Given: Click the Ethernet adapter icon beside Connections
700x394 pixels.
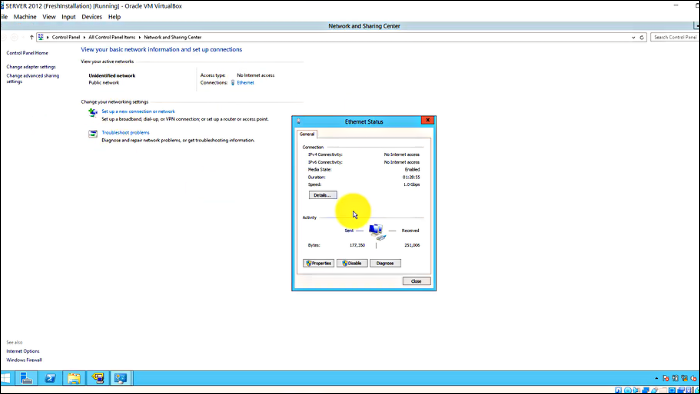Looking at the screenshot, I should tap(233, 83).
